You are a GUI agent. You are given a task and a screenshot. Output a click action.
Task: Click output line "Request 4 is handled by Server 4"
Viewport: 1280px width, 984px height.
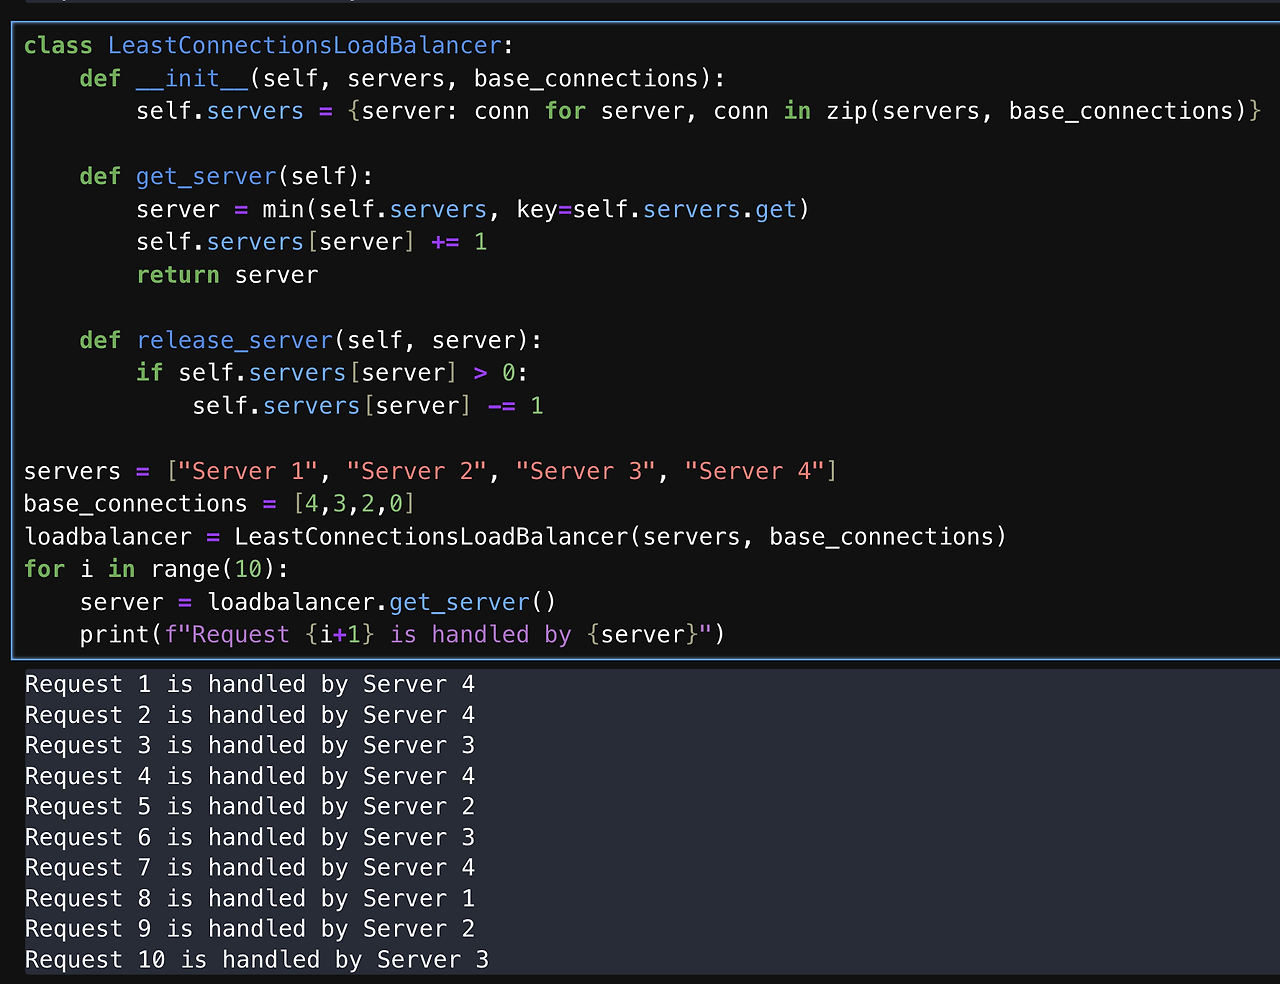tap(250, 776)
